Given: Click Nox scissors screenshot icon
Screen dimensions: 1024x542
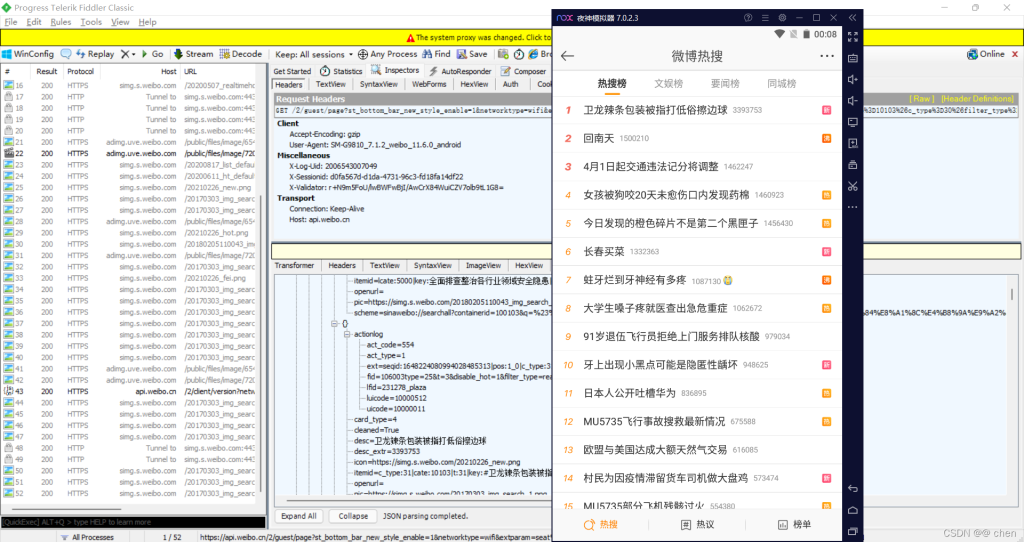Looking at the screenshot, I should [852, 186].
